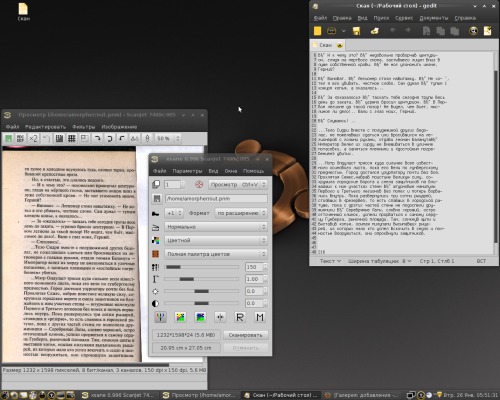Click the print icon in the gedit toolbar

374,31
